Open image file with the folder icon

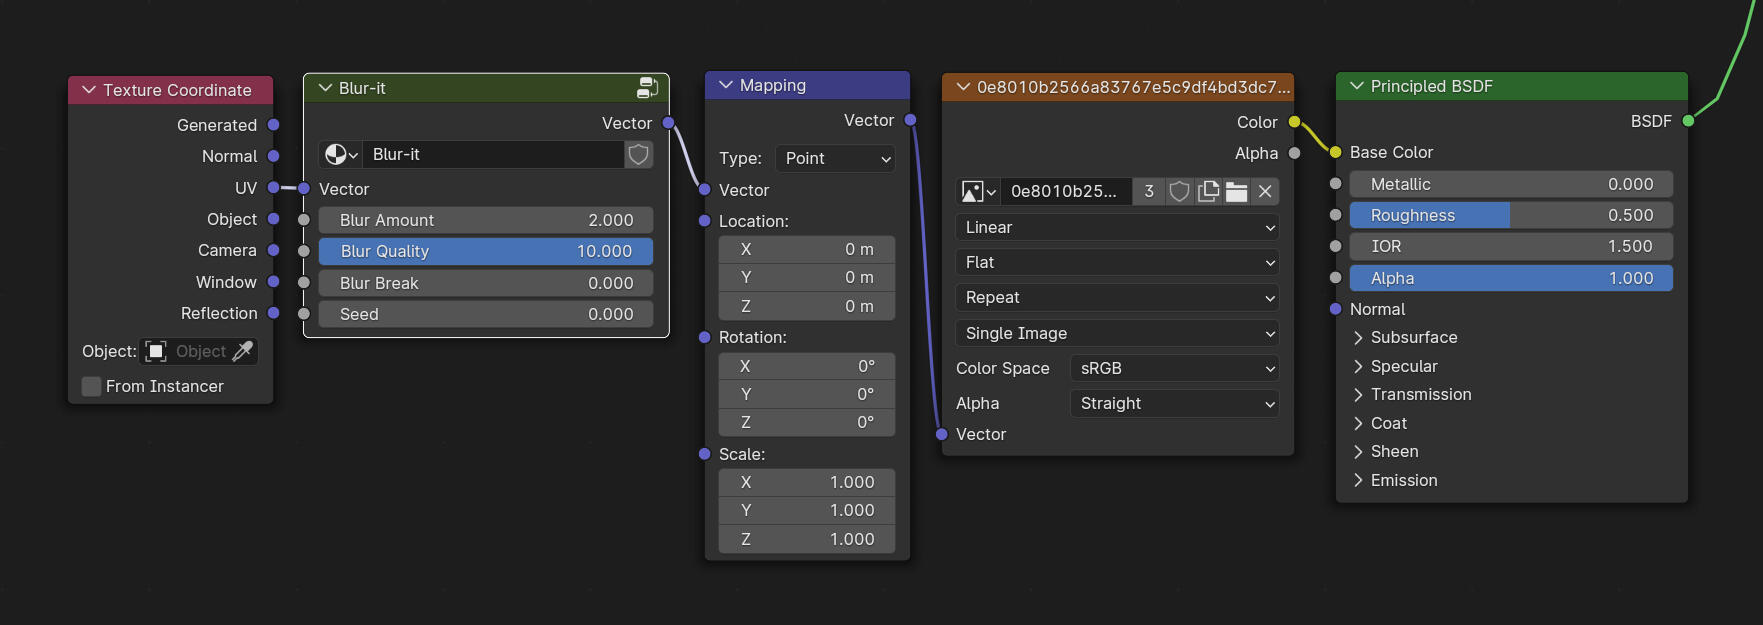point(1236,192)
